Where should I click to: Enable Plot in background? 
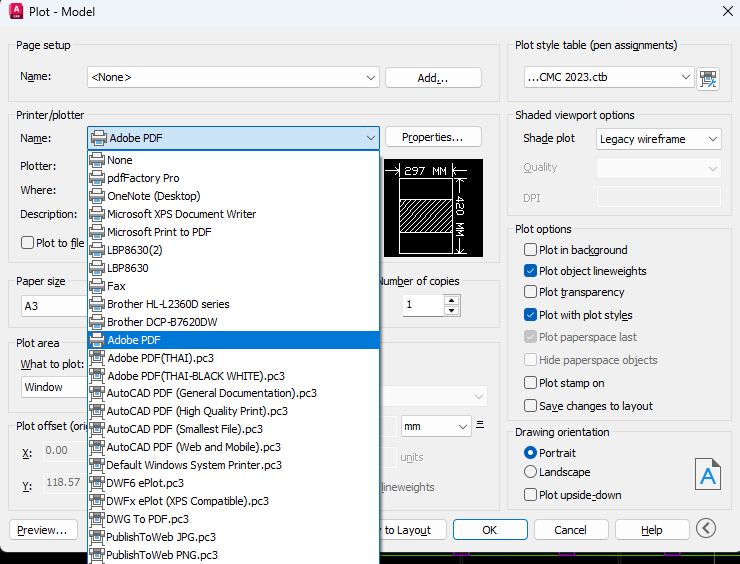(530, 249)
